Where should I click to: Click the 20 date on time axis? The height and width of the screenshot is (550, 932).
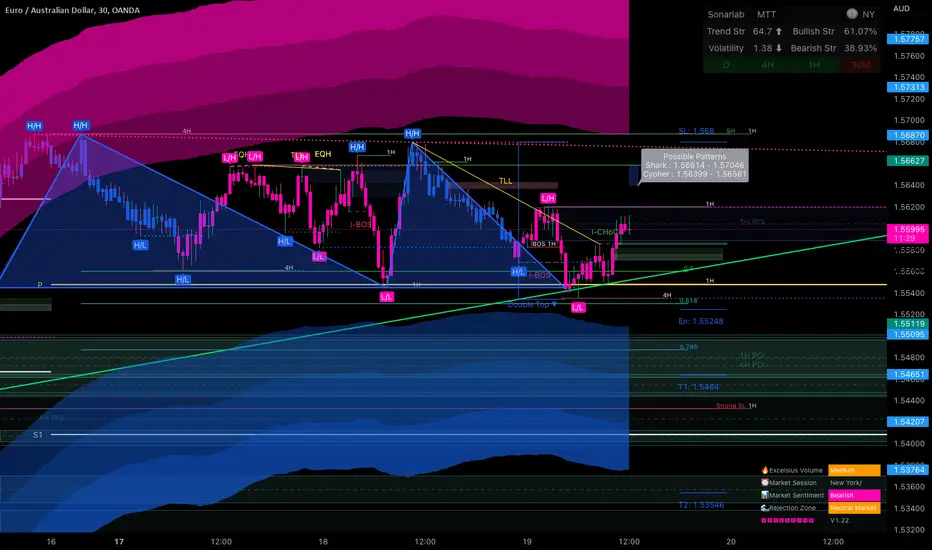point(731,542)
